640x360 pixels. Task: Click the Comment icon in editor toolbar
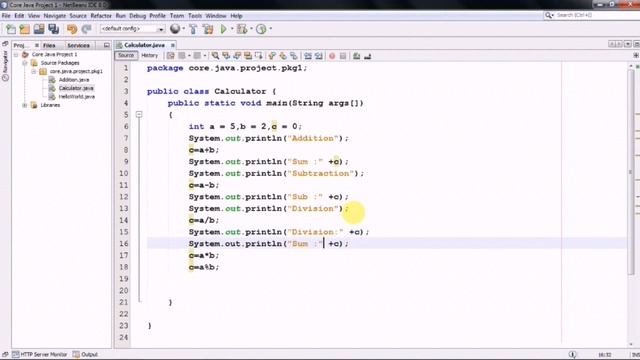click(356, 56)
